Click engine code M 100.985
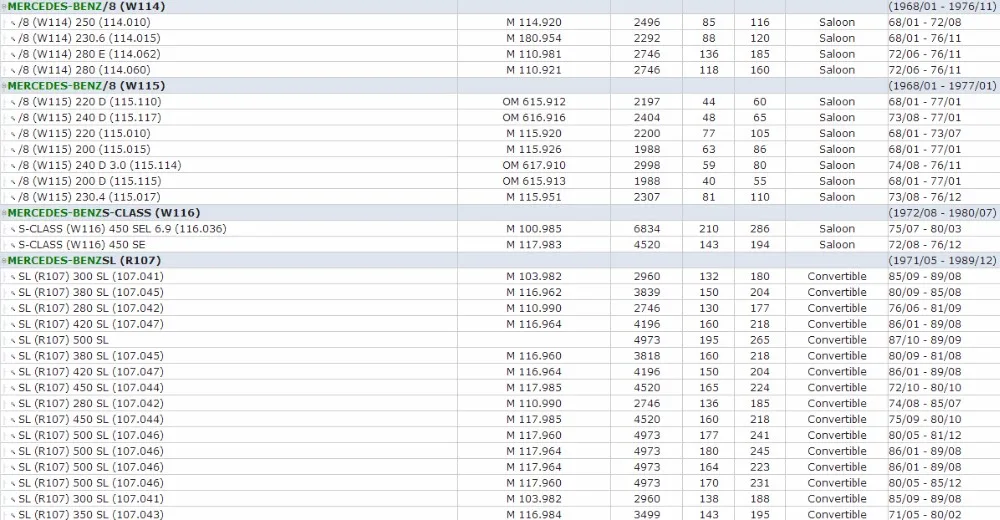The width and height of the screenshot is (1000, 520). 534,228
